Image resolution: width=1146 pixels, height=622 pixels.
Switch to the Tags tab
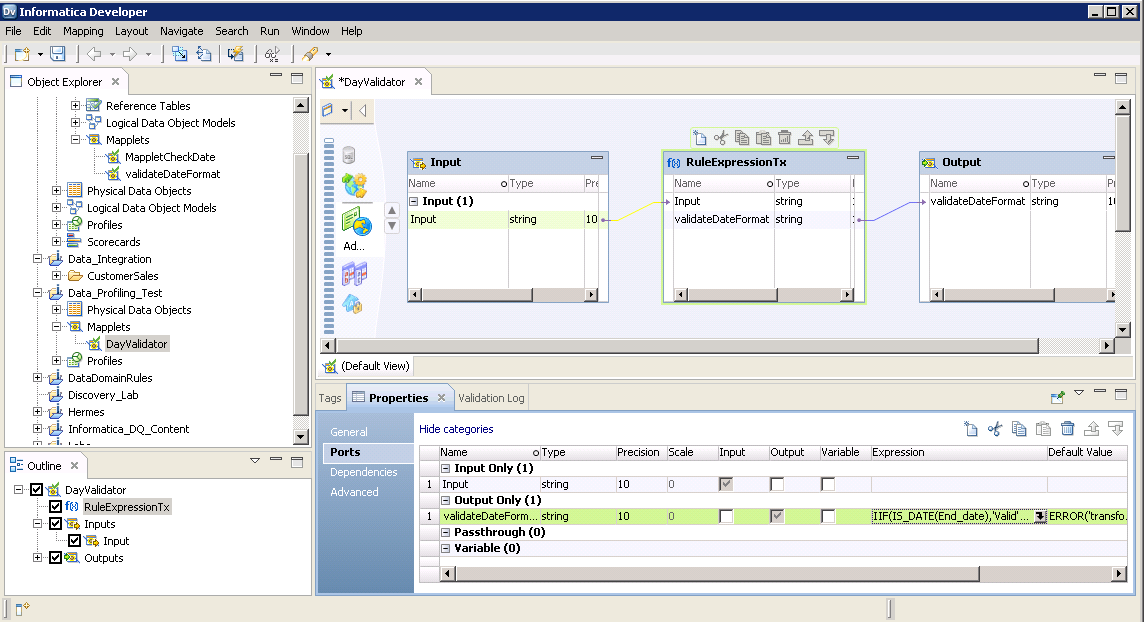pyautogui.click(x=330, y=398)
